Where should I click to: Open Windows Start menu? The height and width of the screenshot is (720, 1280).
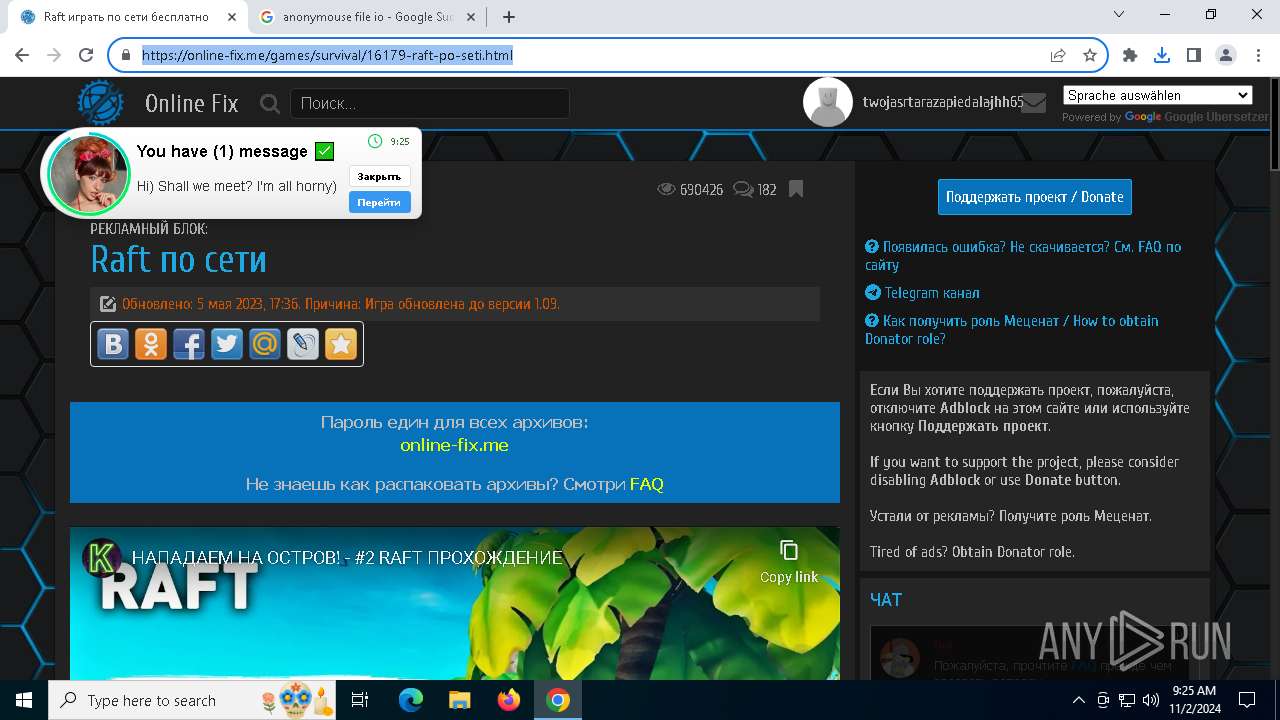[x=23, y=700]
